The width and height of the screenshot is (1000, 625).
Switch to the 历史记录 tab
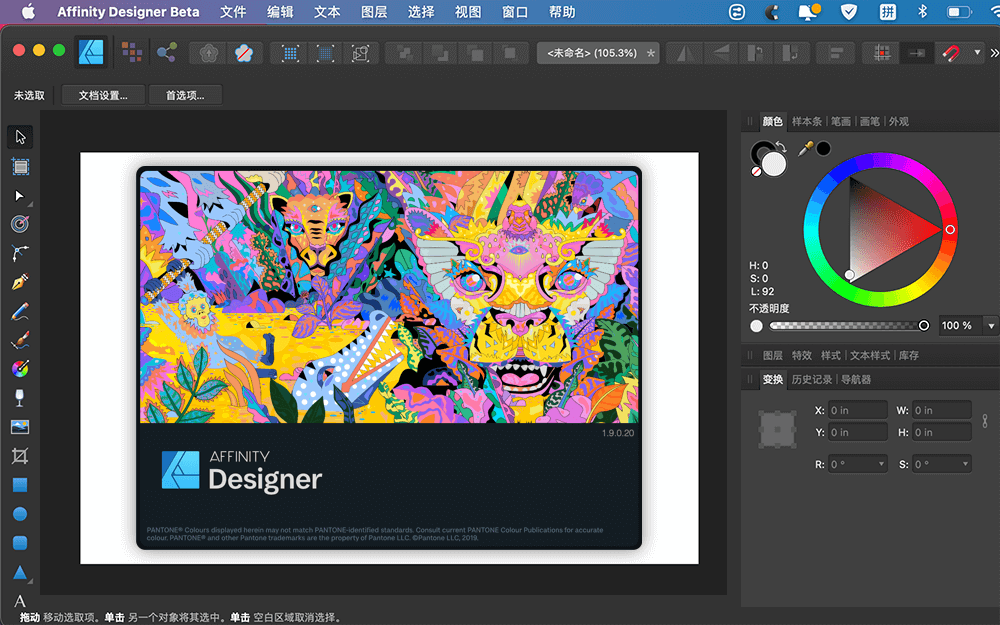click(811, 379)
